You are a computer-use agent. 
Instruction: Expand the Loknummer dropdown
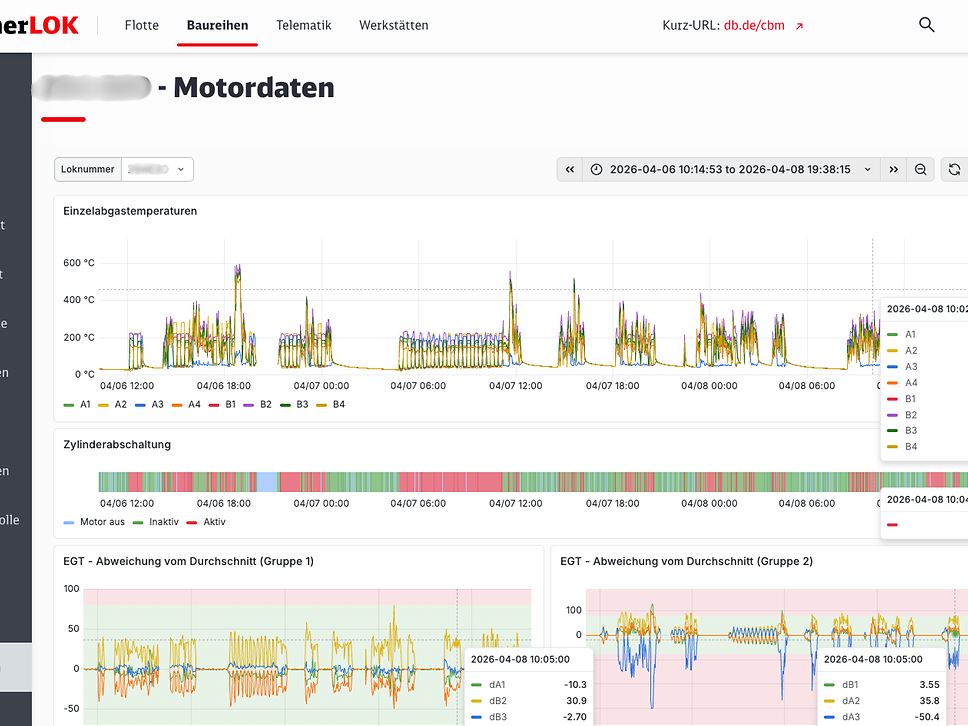coord(157,169)
